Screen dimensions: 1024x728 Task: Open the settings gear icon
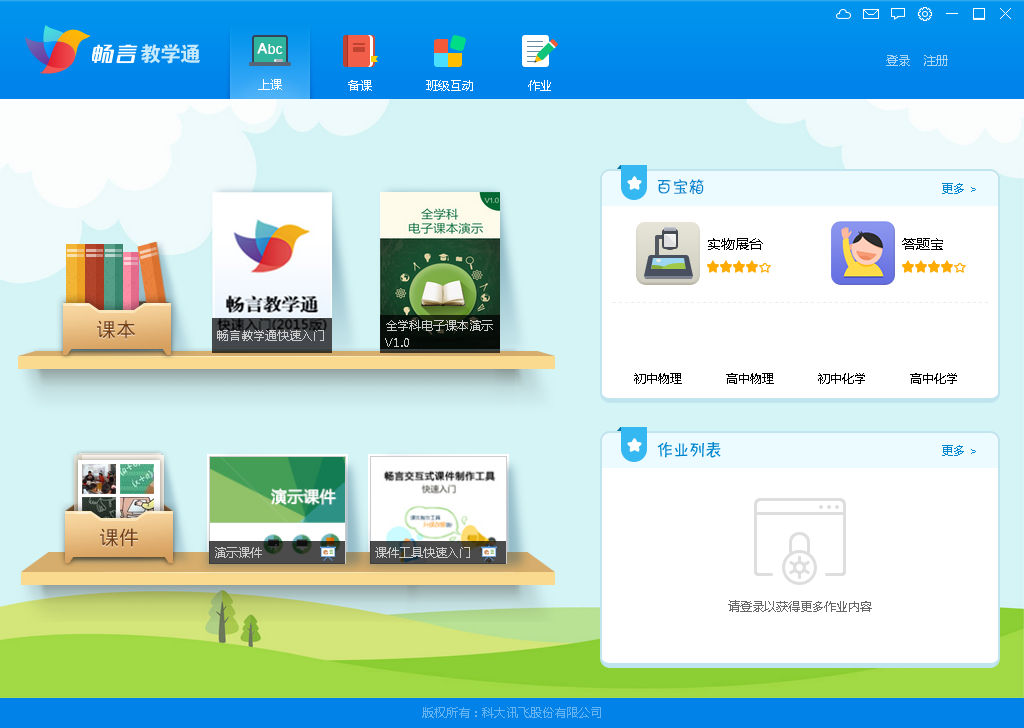[x=925, y=14]
